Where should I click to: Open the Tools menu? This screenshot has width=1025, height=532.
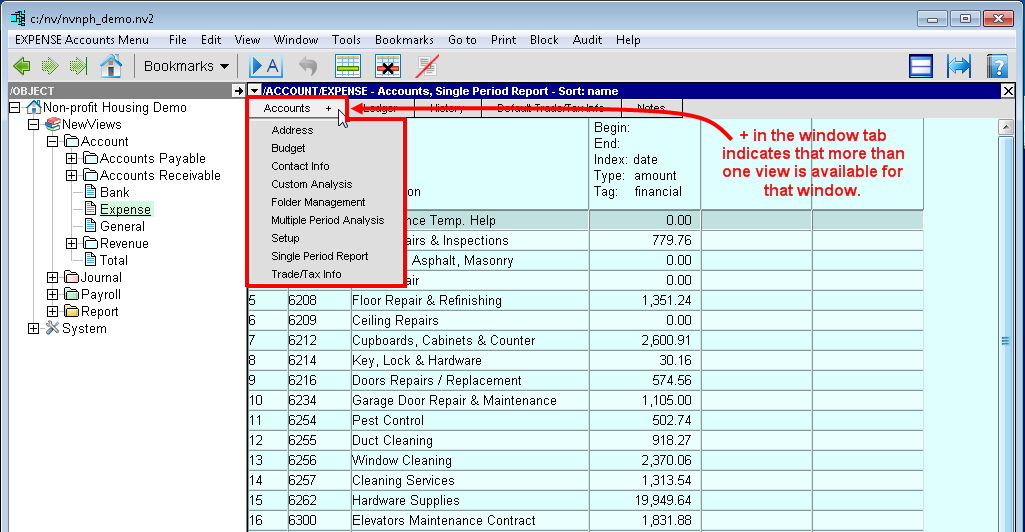click(347, 40)
